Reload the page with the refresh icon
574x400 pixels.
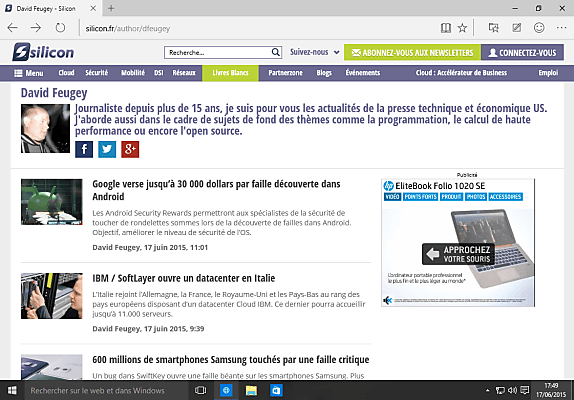(x=60, y=28)
